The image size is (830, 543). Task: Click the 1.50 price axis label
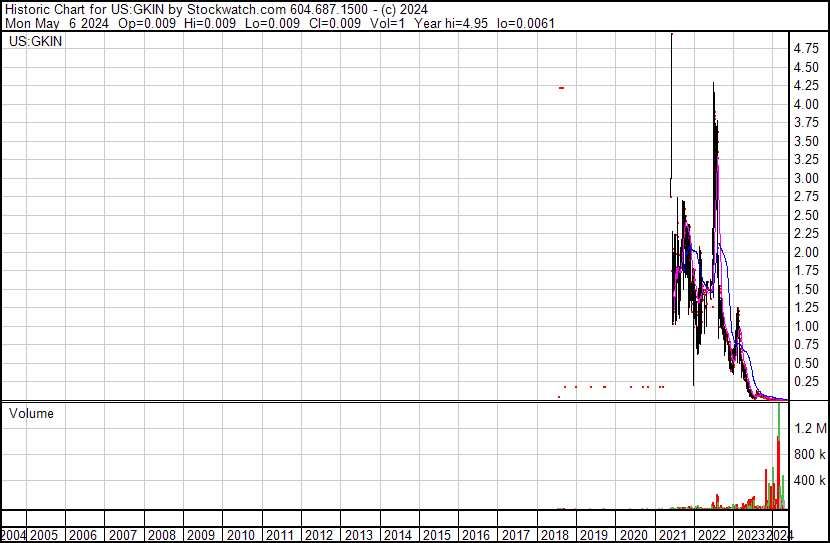pyautogui.click(x=806, y=289)
